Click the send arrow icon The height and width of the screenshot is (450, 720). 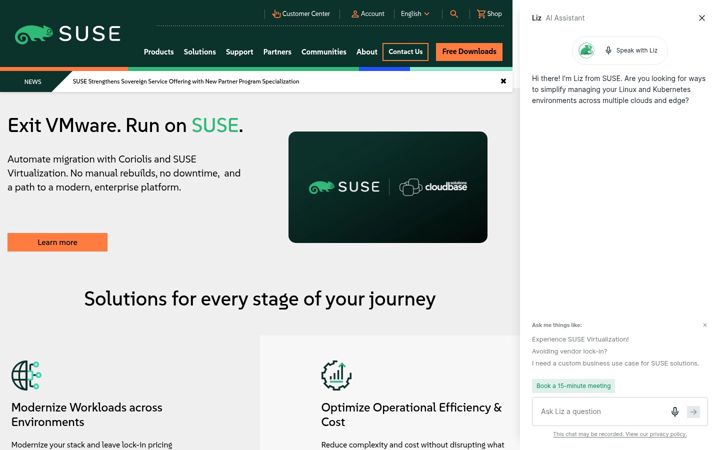[x=693, y=412]
